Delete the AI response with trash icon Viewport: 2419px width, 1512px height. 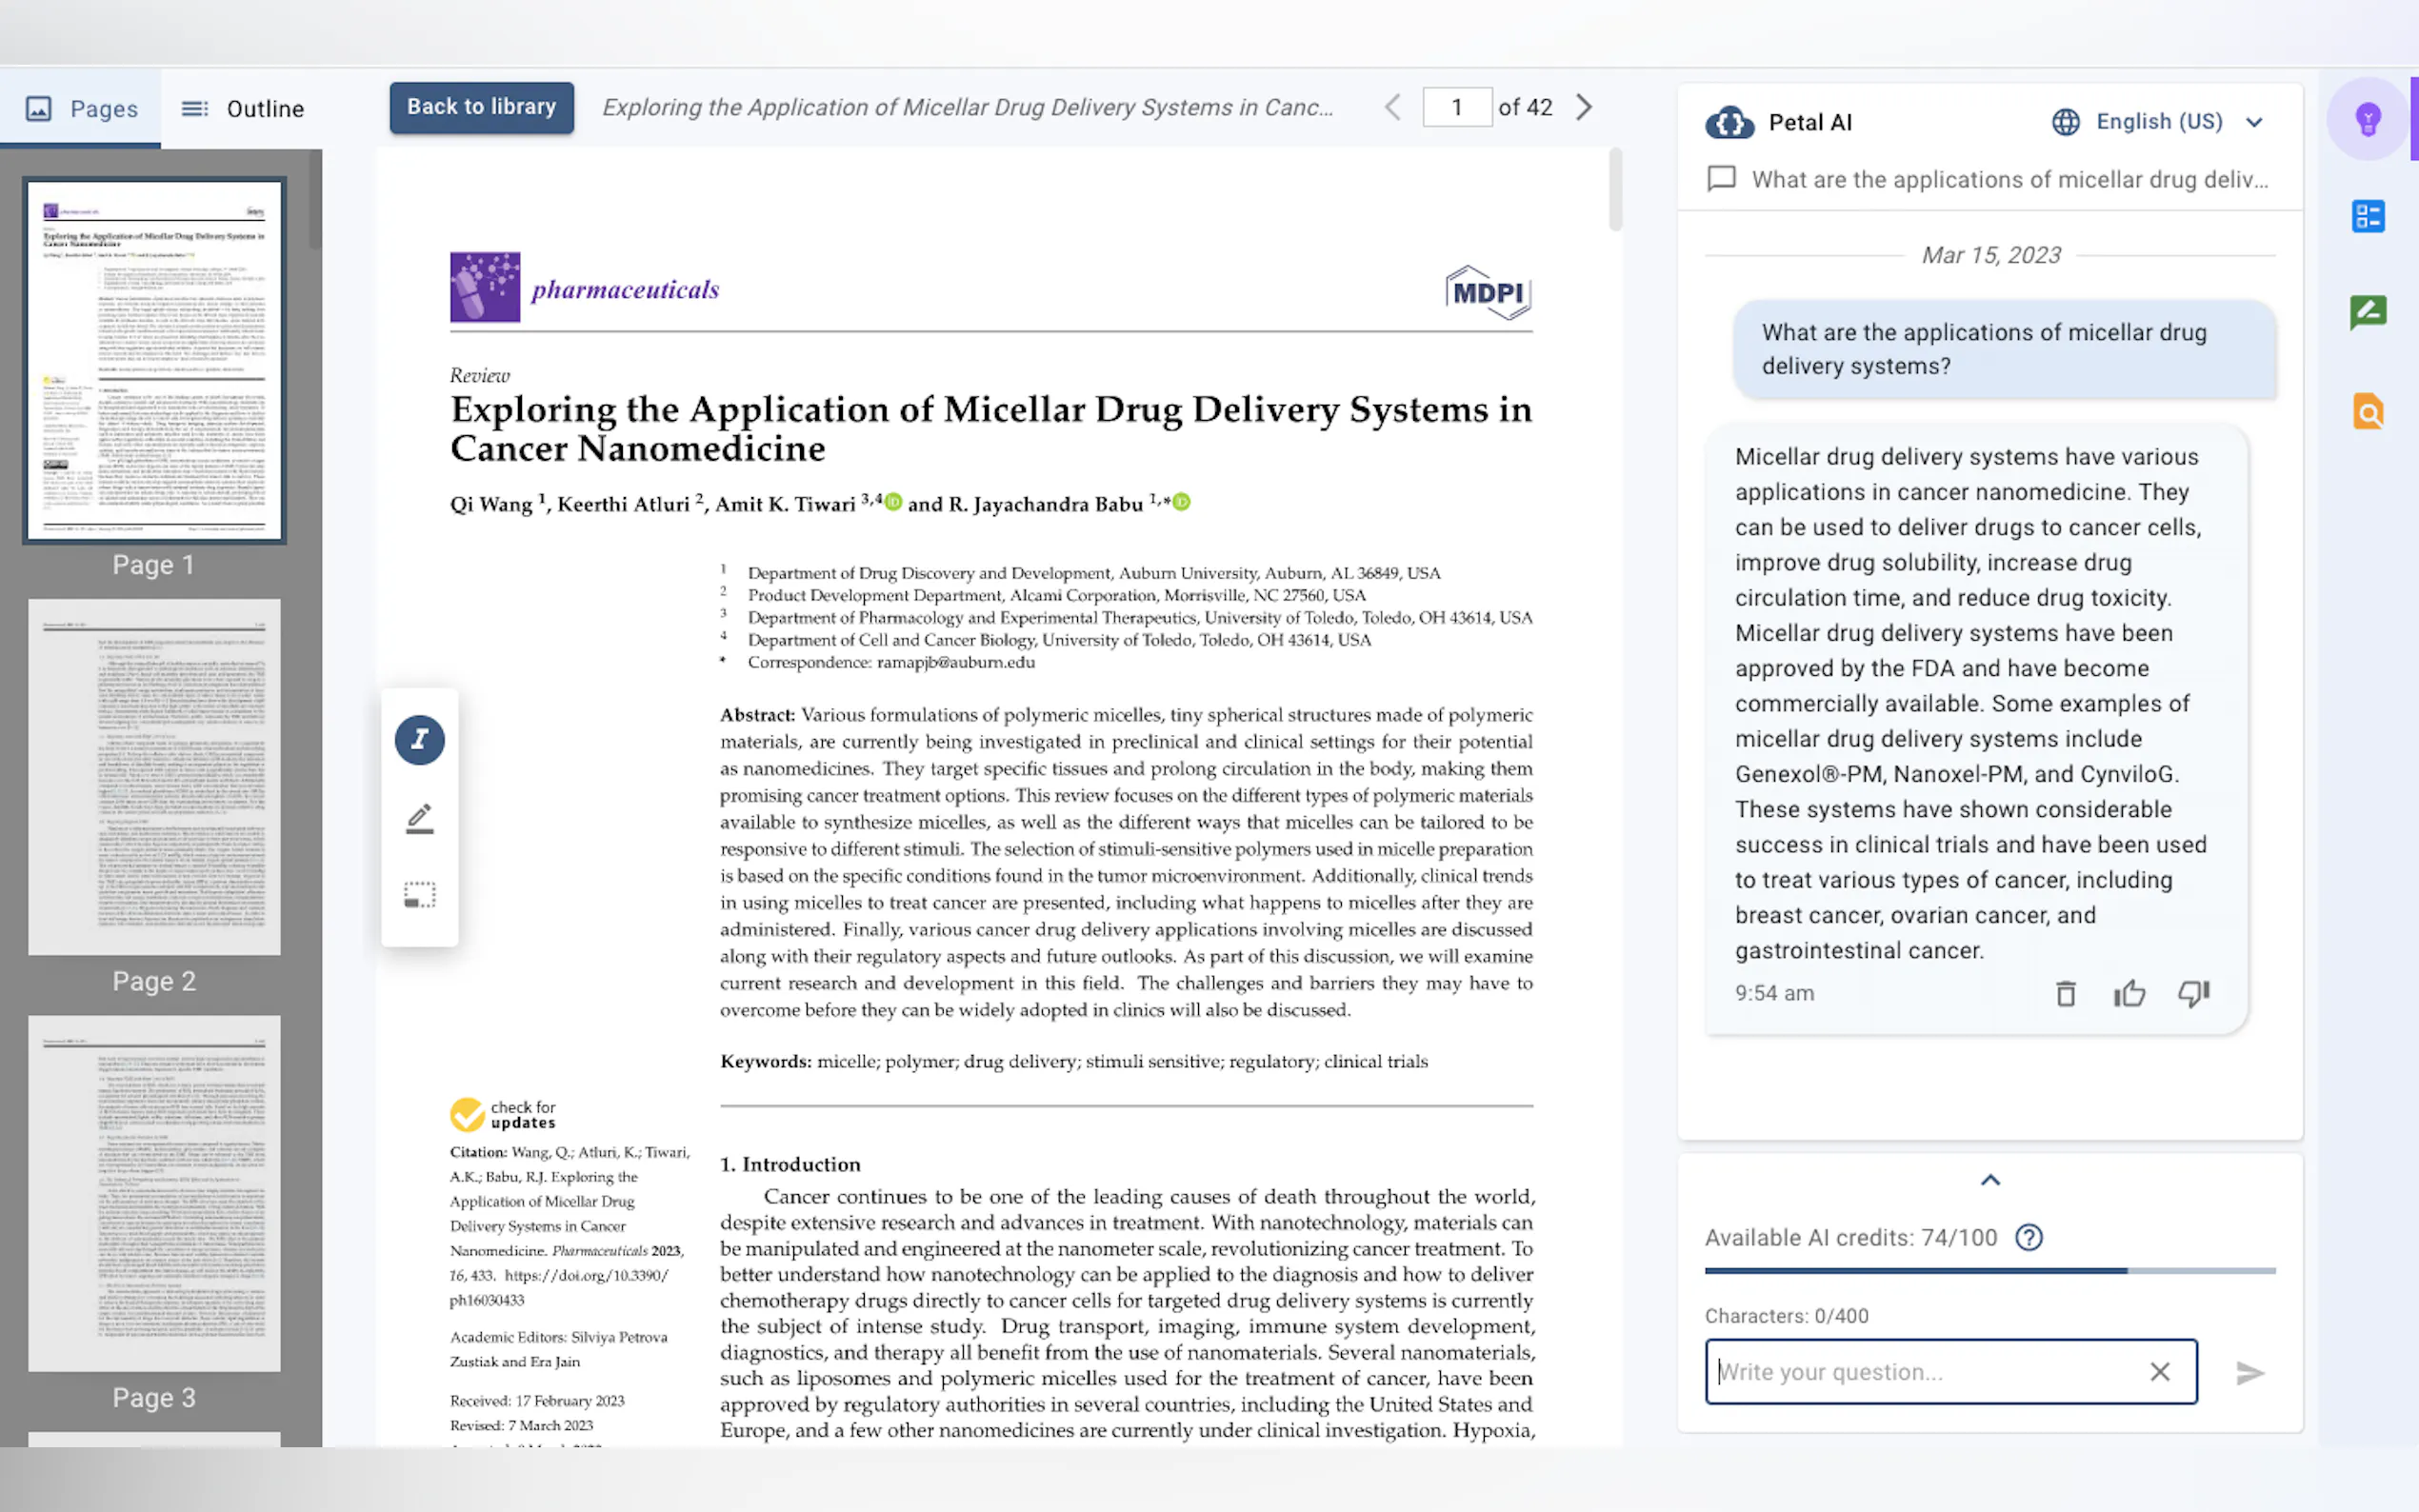pyautogui.click(x=2065, y=993)
